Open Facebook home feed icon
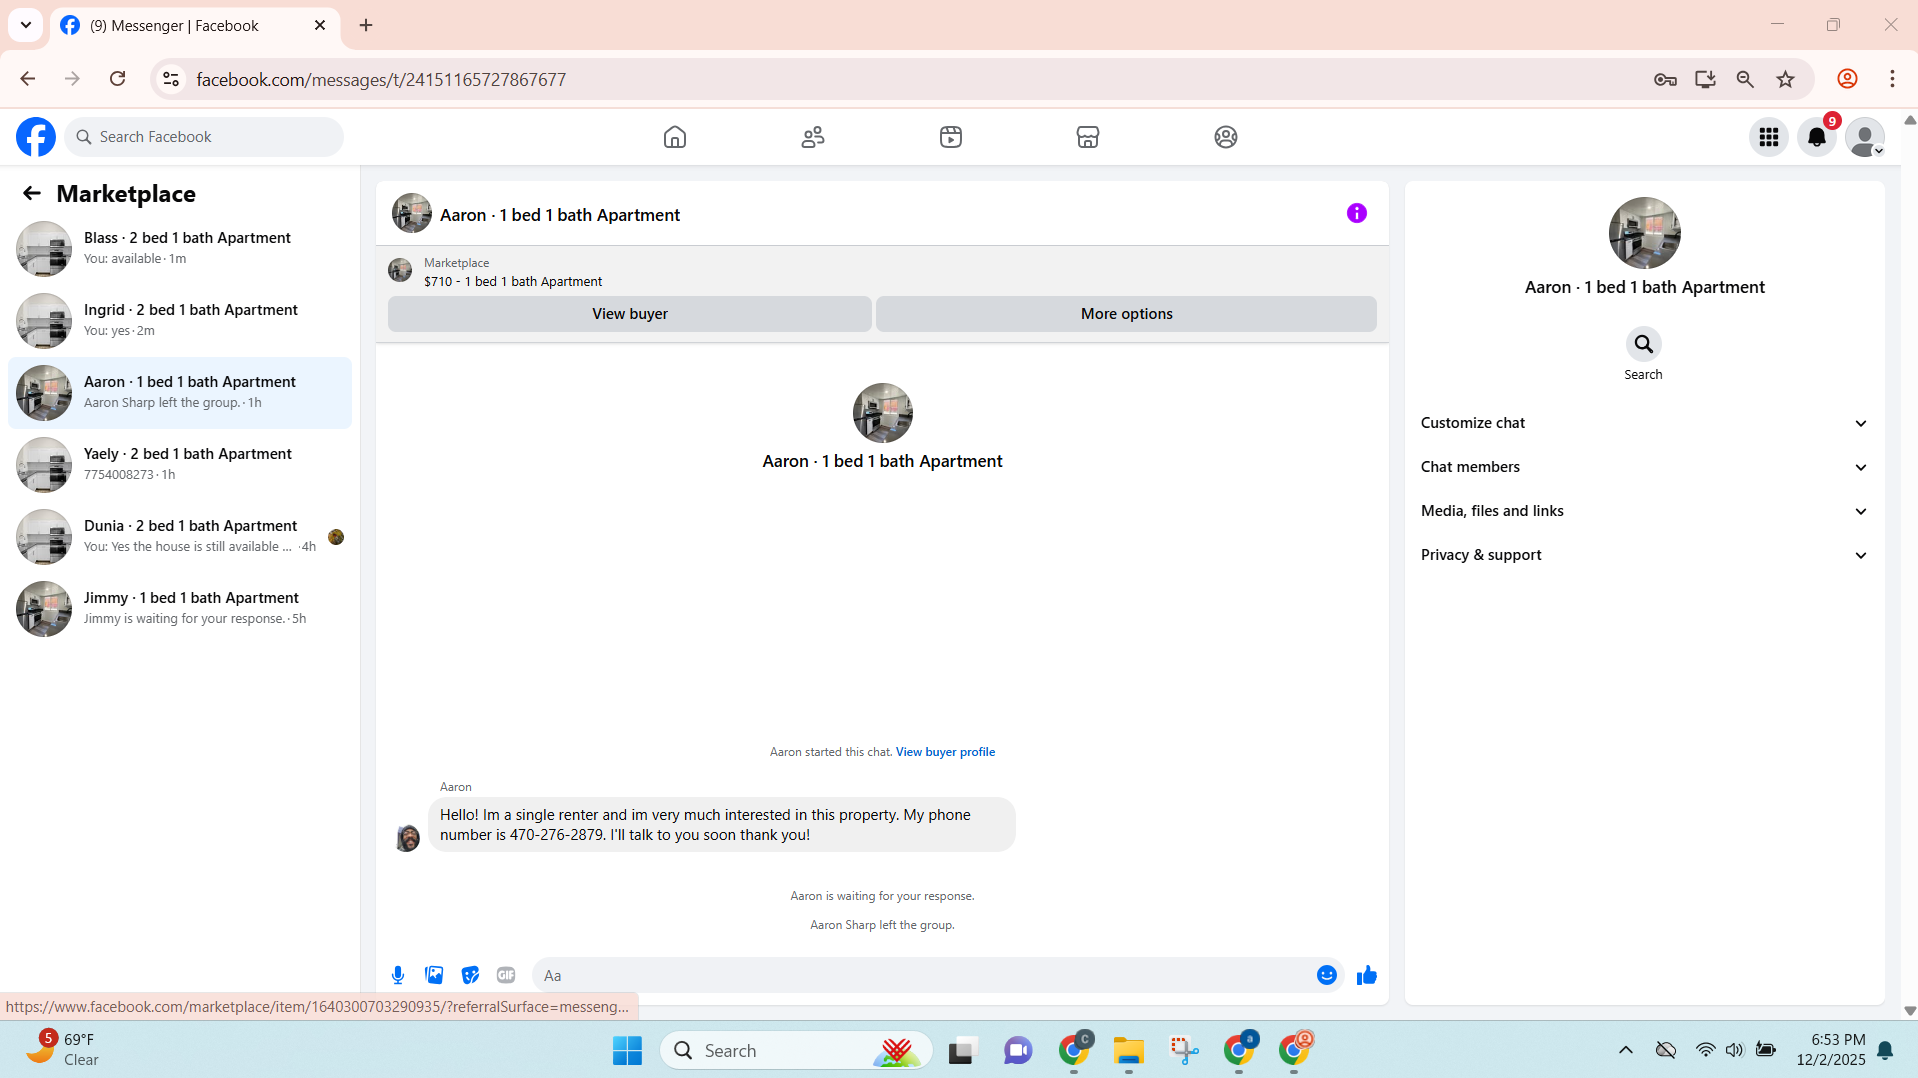The image size is (1918, 1078). (675, 137)
